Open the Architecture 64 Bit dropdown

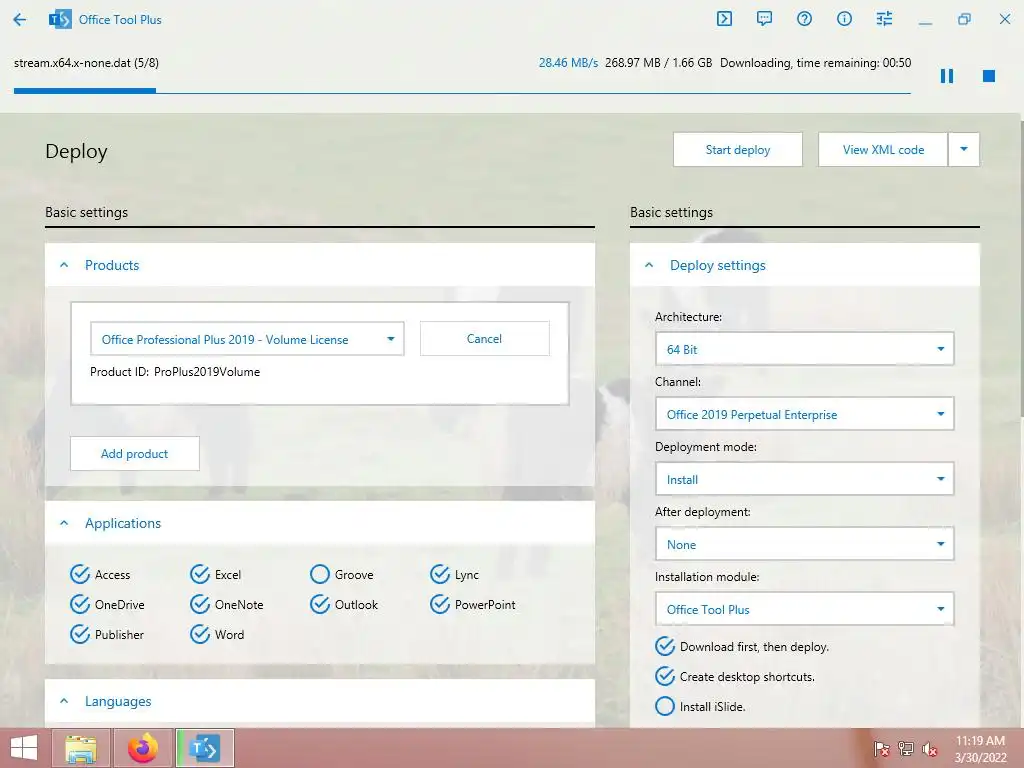coord(805,349)
